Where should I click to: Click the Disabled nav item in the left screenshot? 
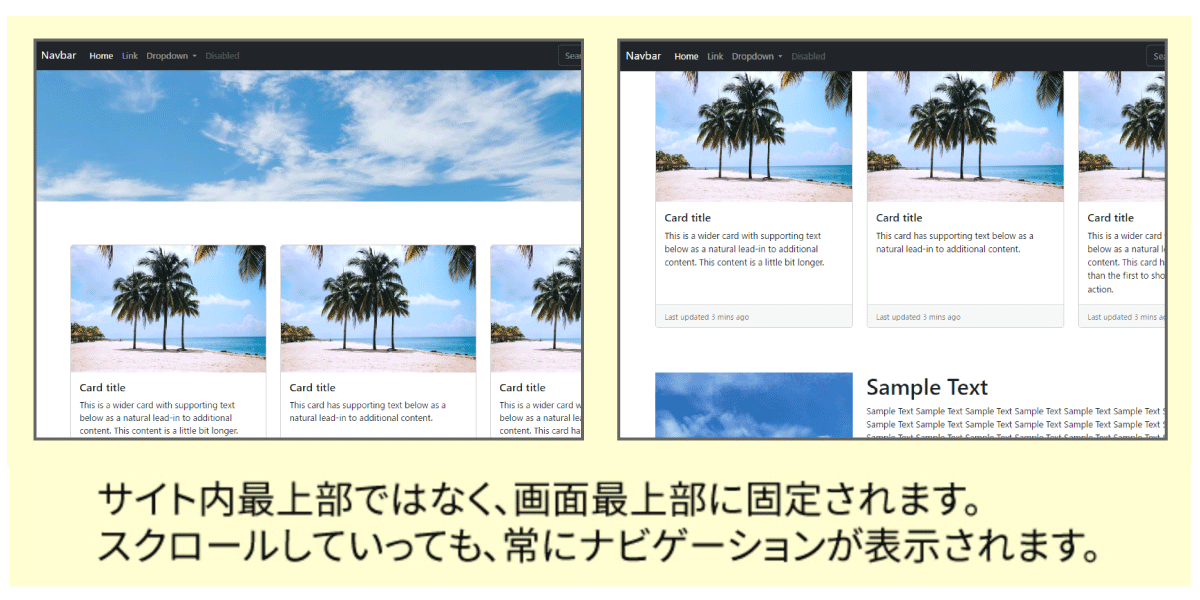(222, 56)
